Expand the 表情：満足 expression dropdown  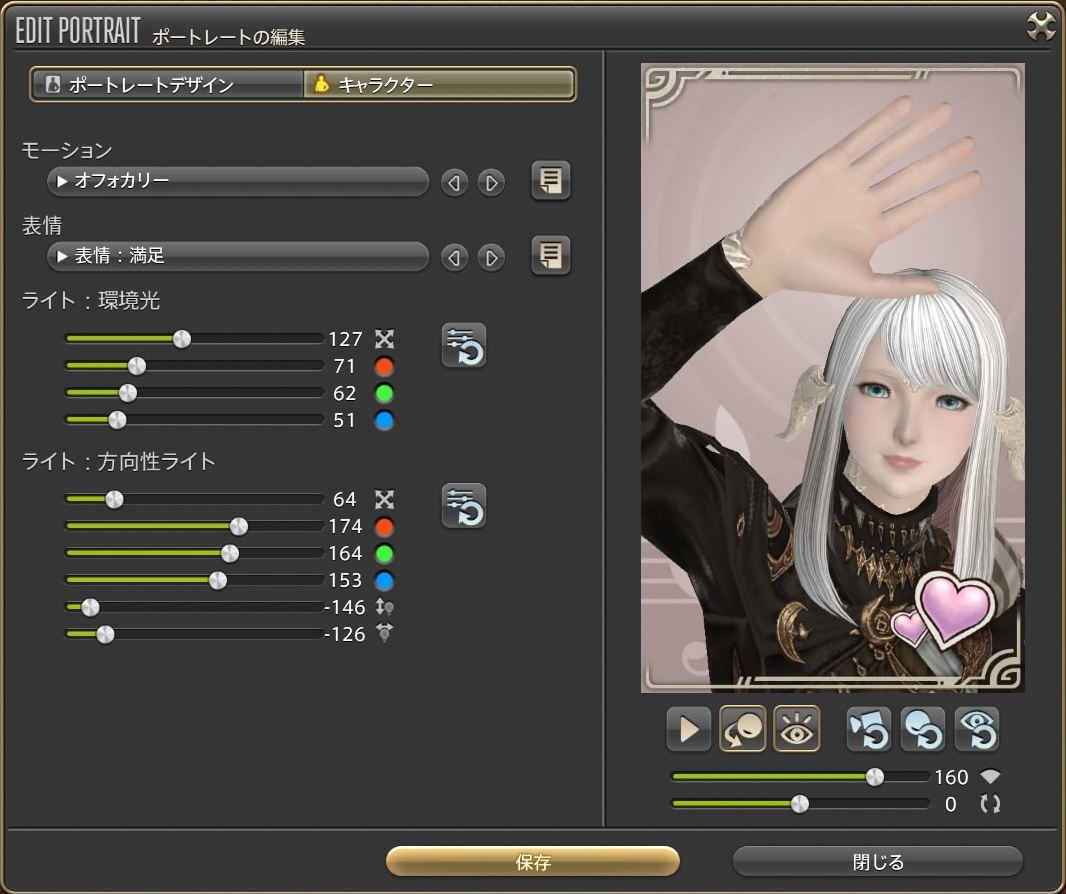pyautogui.click(x=238, y=256)
